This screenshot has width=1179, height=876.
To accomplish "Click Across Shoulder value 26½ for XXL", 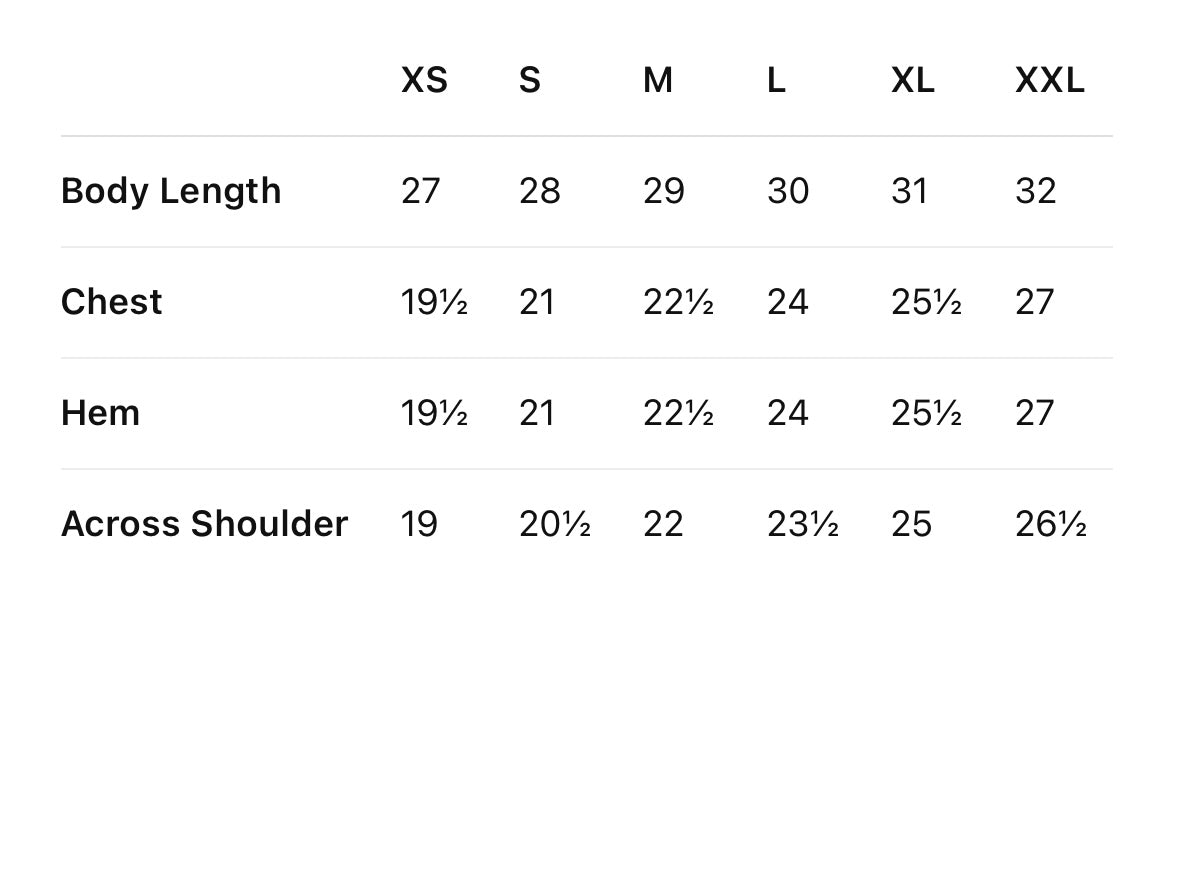I will coord(1050,524).
